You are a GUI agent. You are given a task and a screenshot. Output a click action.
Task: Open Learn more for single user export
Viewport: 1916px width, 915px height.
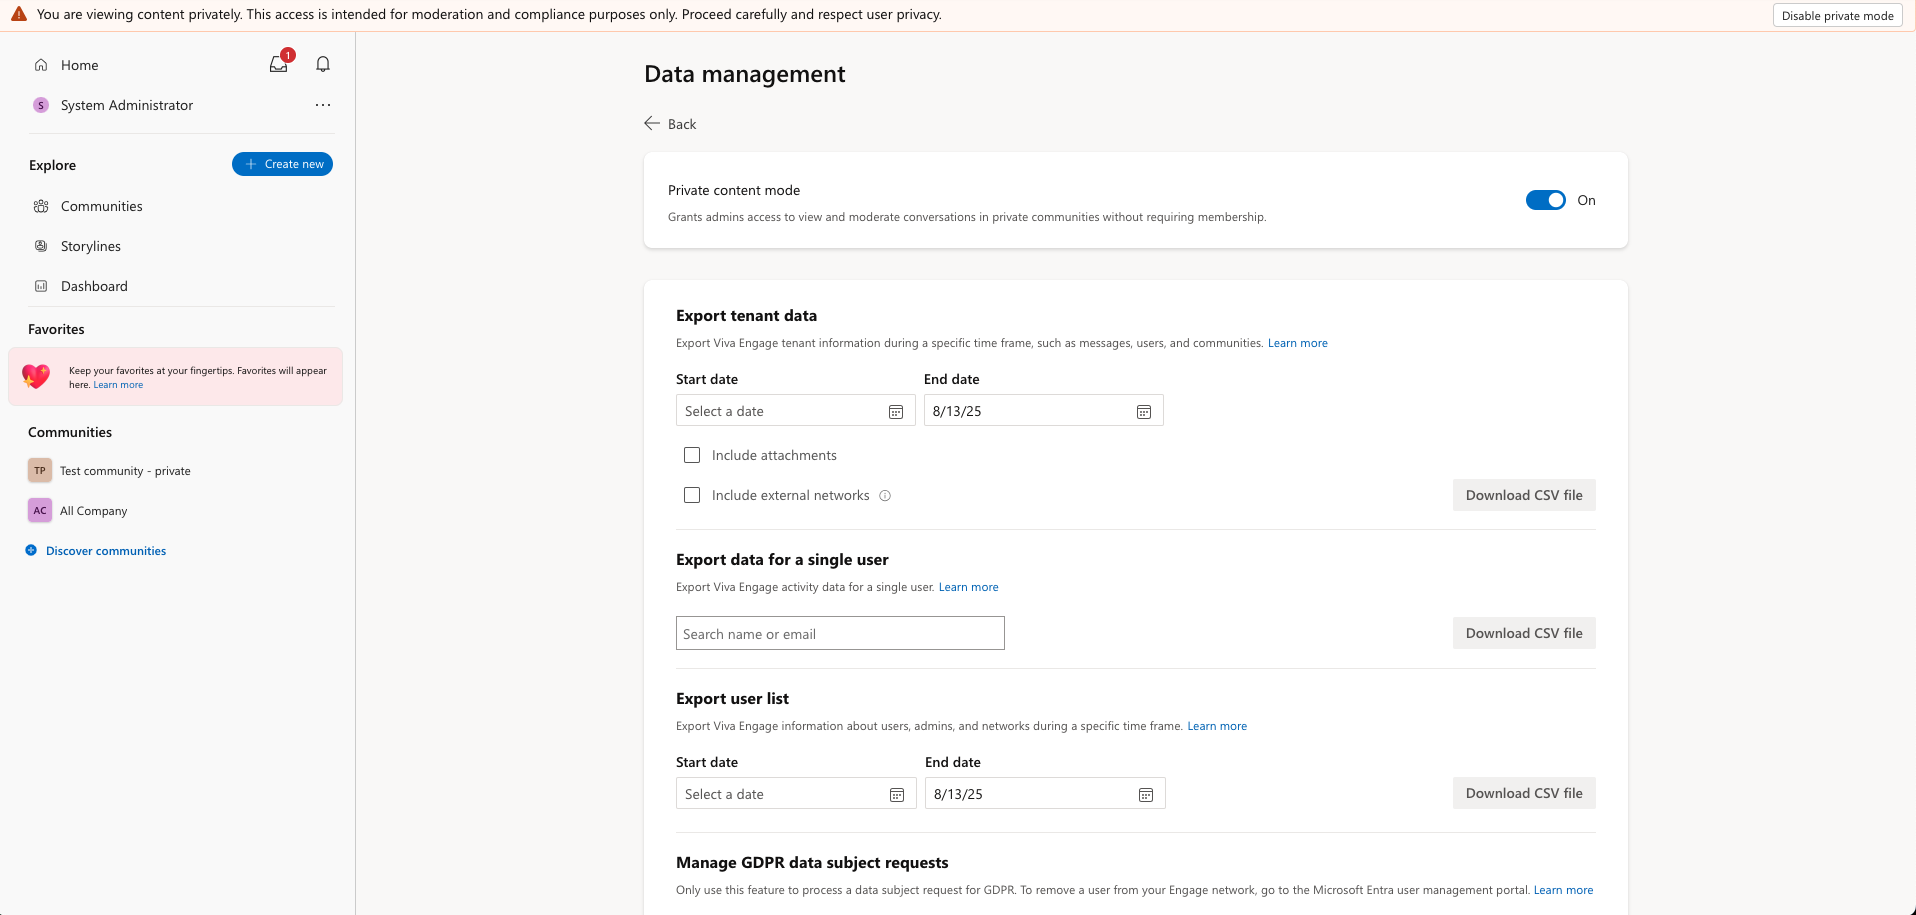pos(969,587)
